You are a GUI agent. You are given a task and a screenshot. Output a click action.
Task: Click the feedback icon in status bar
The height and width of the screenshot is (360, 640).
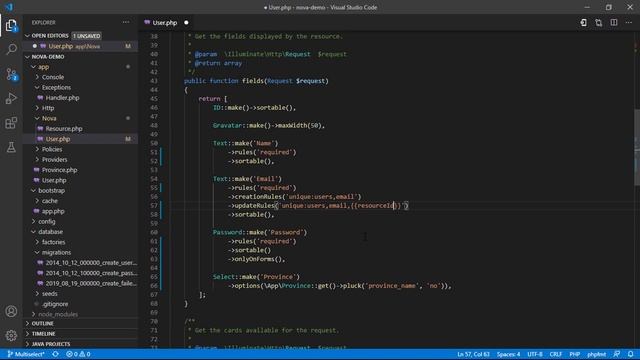coord(617,354)
